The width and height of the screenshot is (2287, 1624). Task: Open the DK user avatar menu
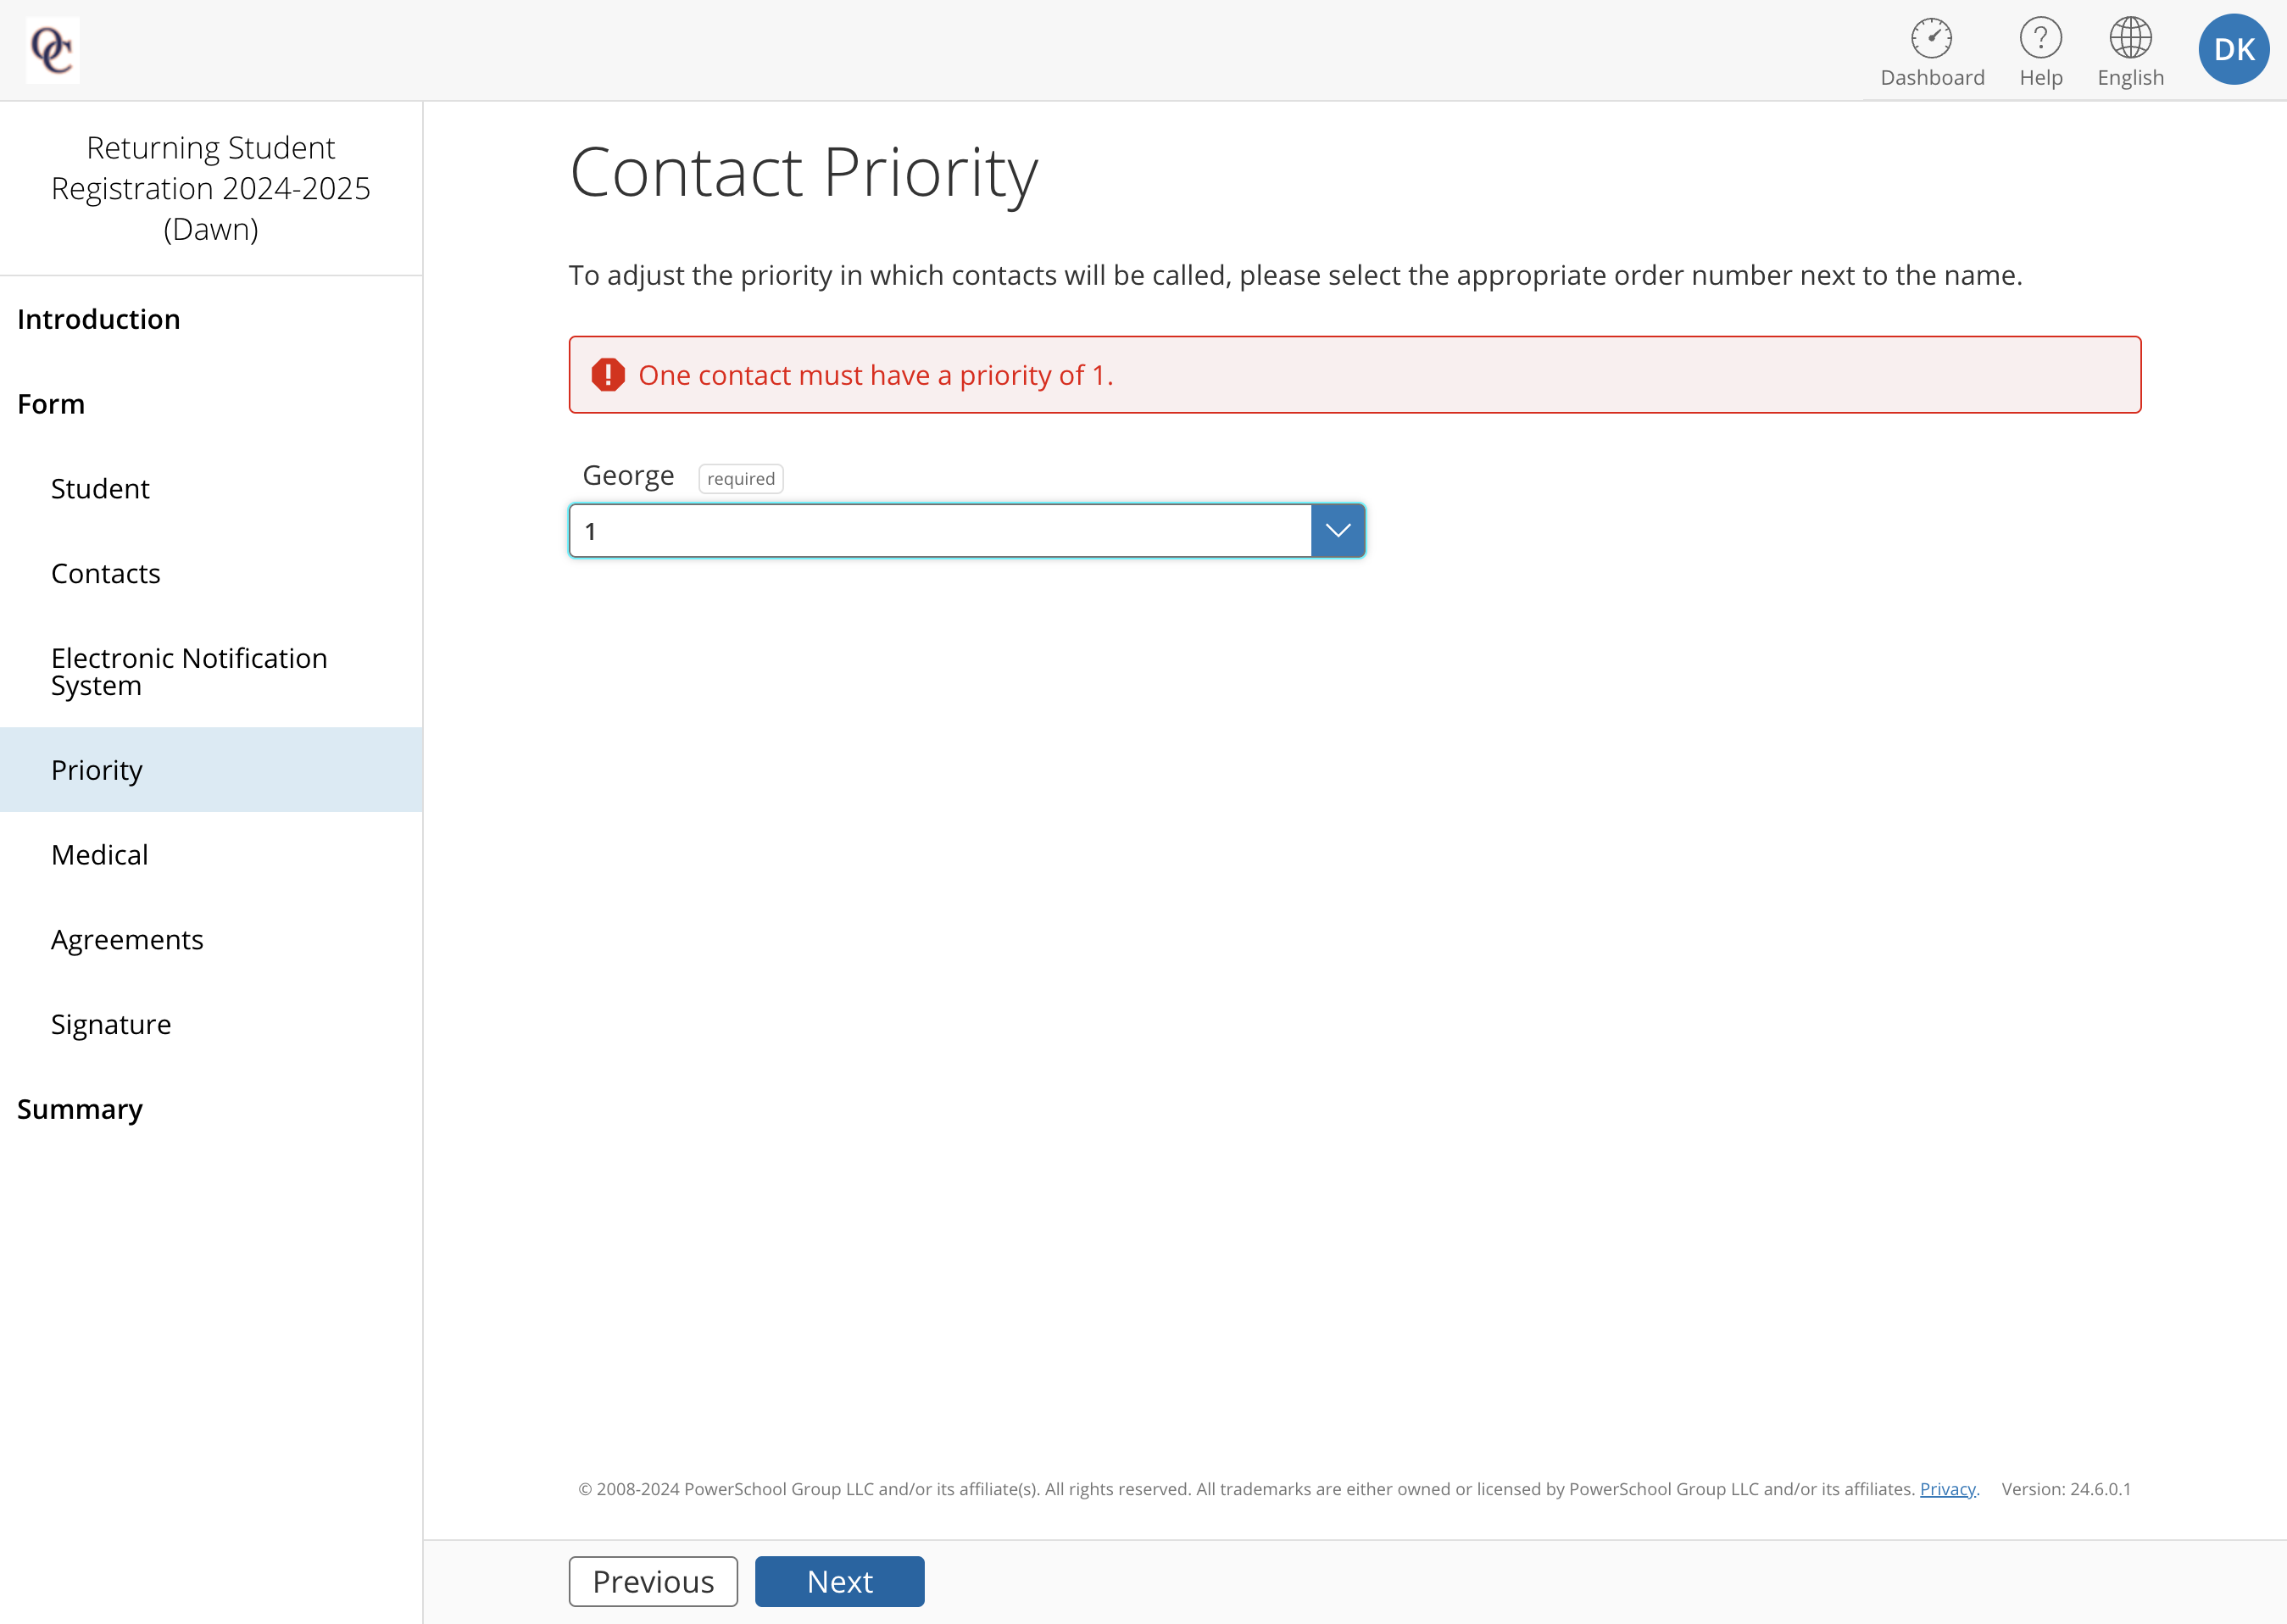tap(2233, 49)
